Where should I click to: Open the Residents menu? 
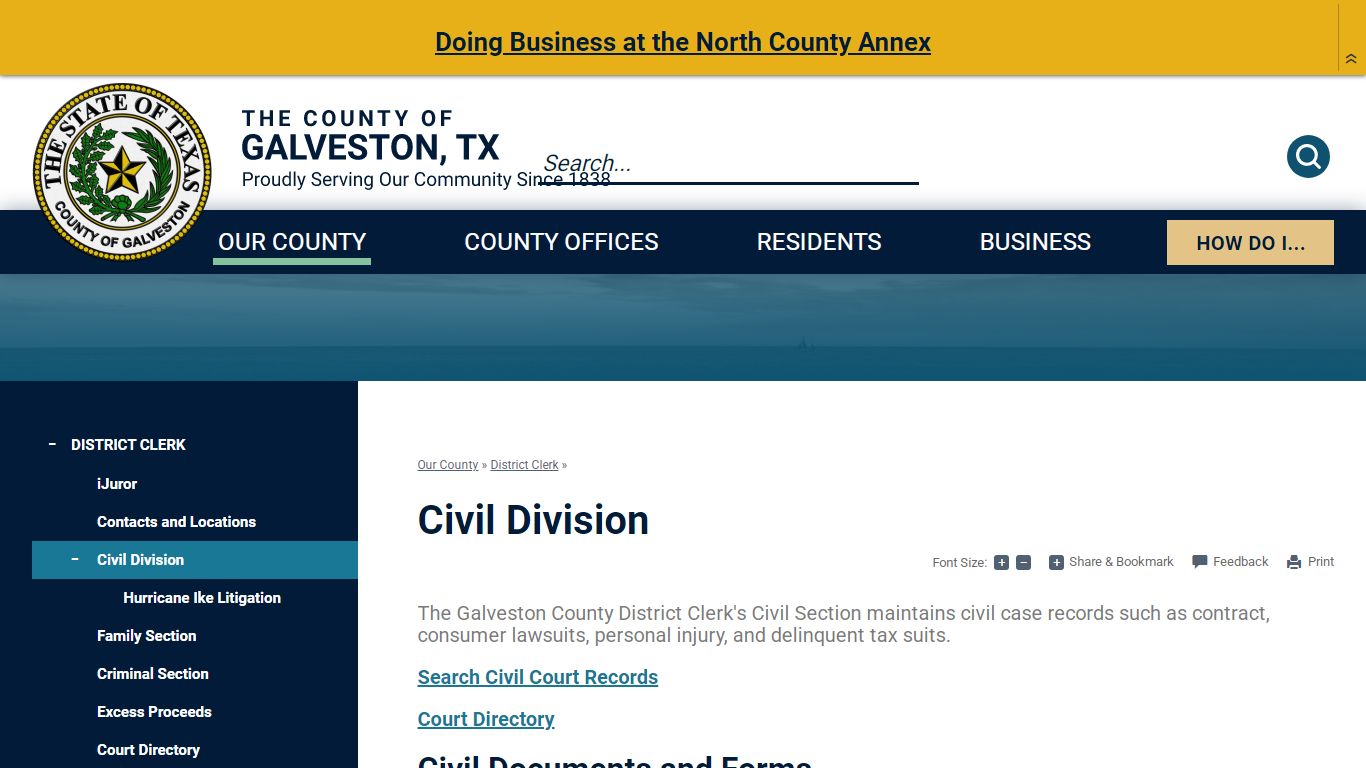[819, 242]
